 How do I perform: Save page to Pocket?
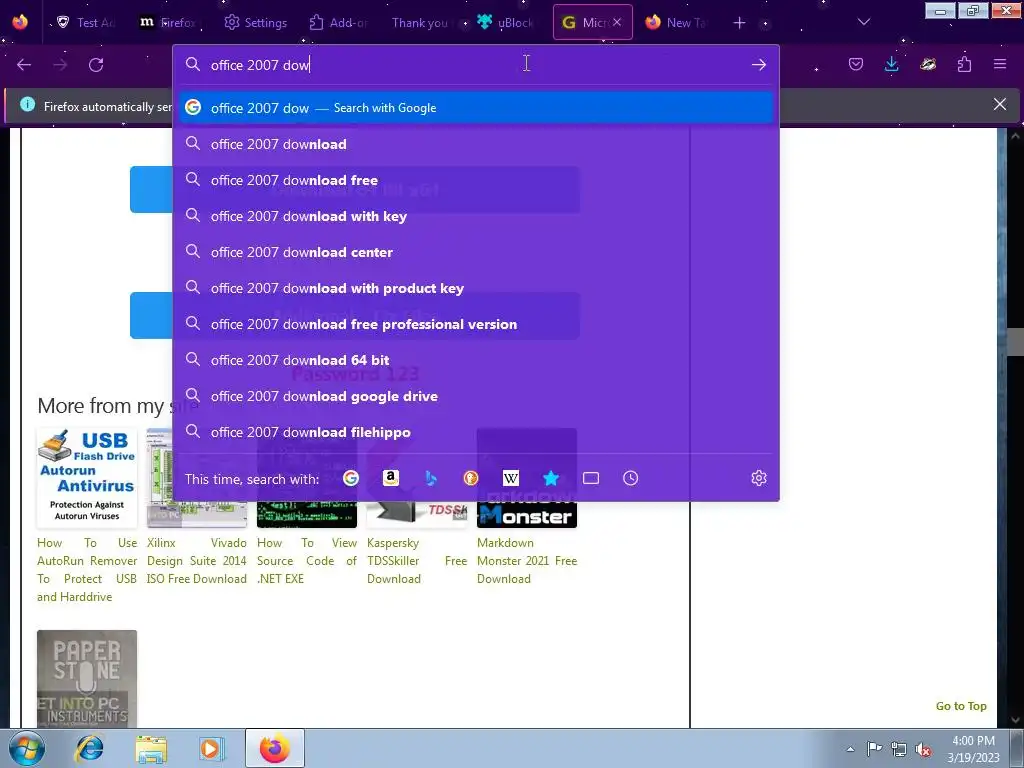point(856,64)
